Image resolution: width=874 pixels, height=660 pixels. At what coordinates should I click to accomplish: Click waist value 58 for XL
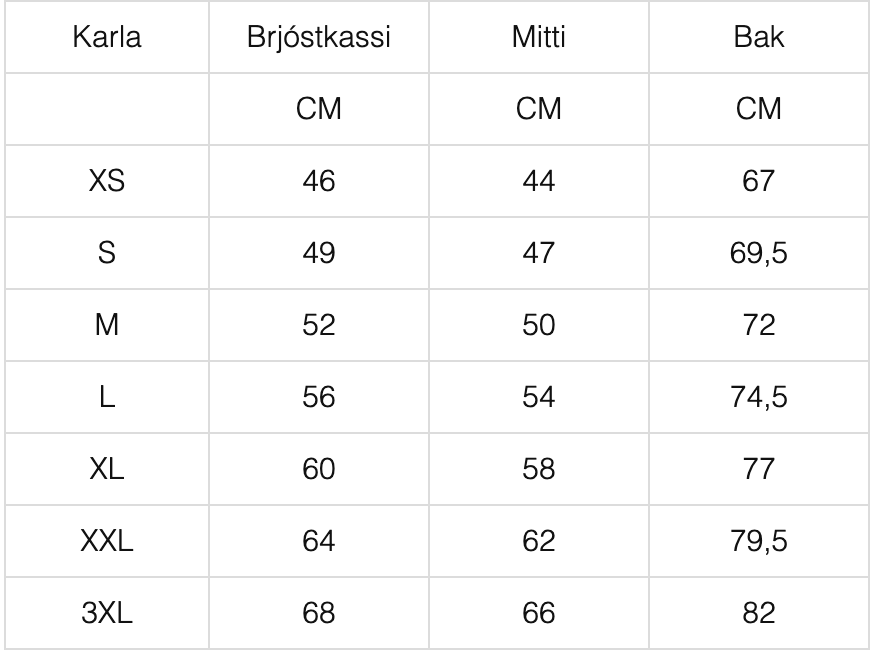pos(538,469)
